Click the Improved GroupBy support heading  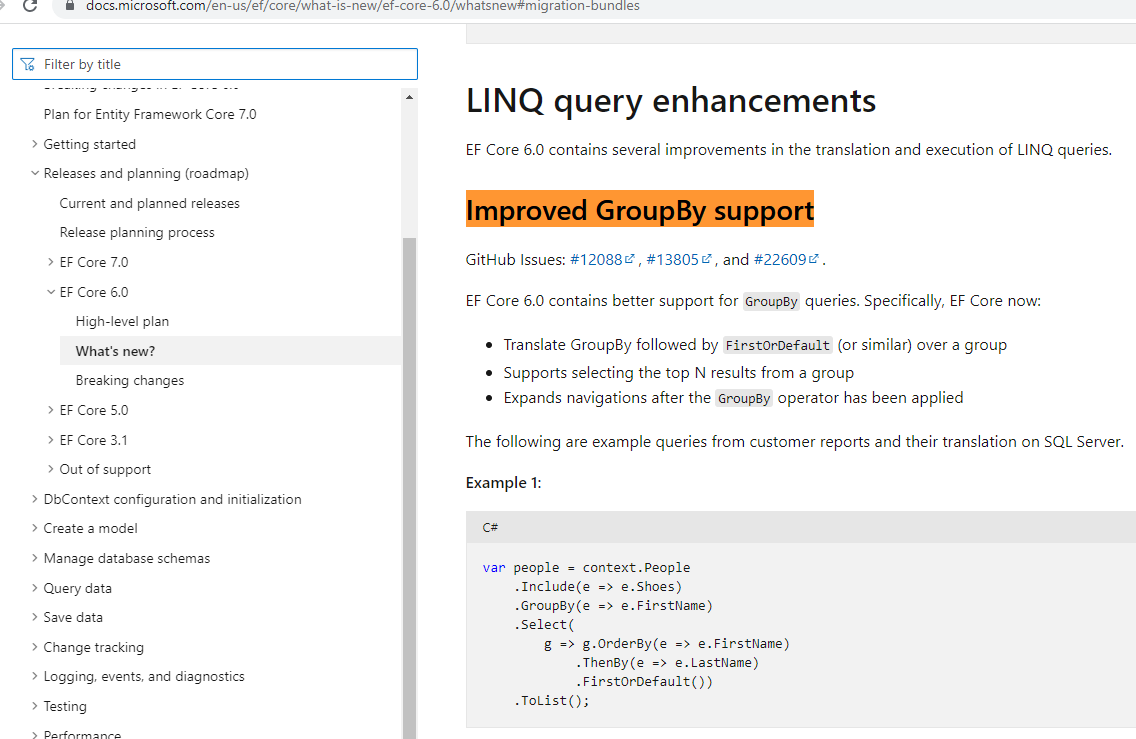point(640,210)
